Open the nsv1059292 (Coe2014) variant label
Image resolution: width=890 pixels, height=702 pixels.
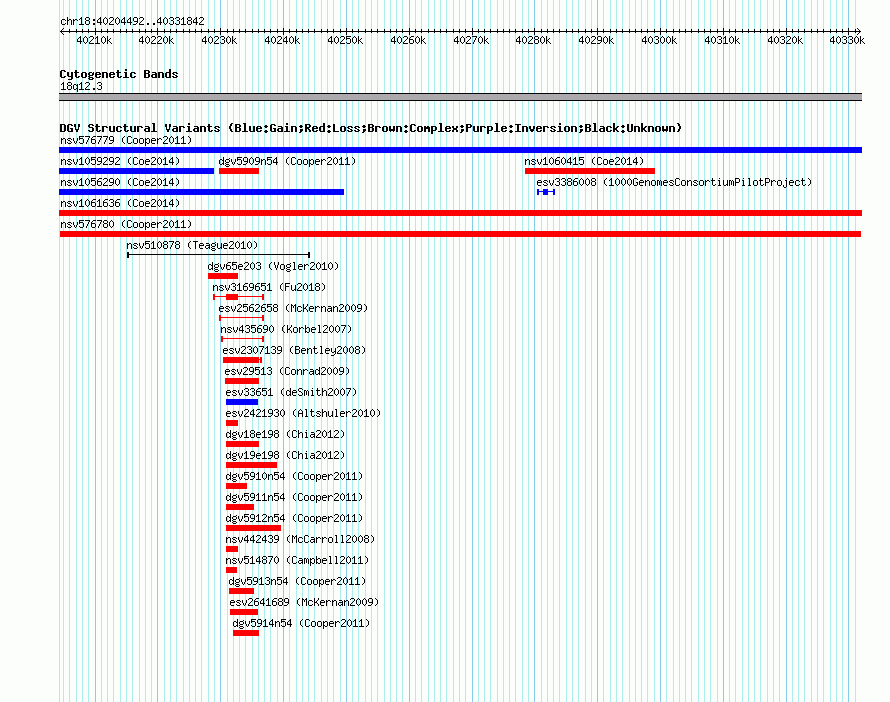pos(120,161)
